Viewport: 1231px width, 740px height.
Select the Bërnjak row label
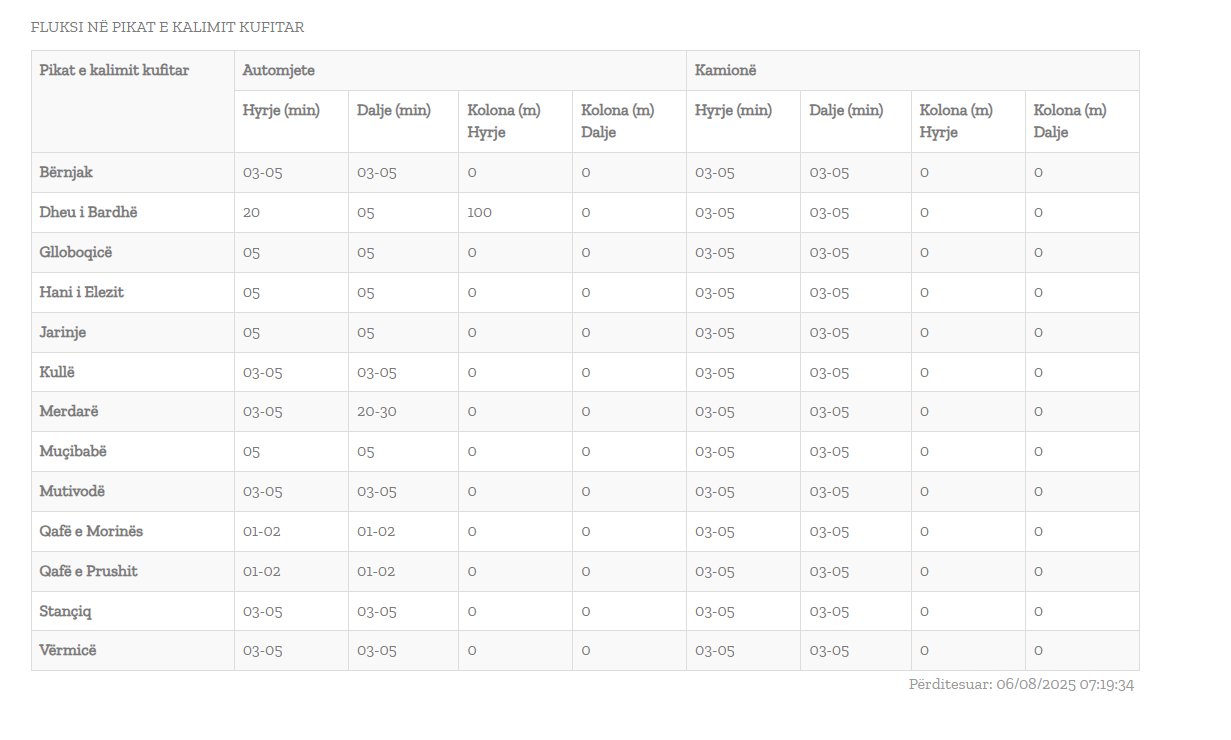click(66, 172)
